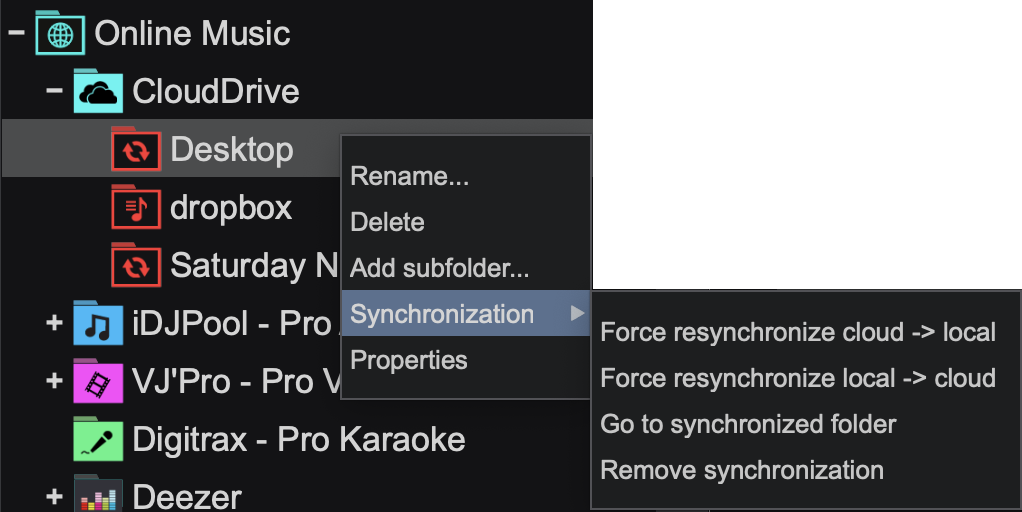The height and width of the screenshot is (512, 1022).
Task: Choose Rename... from the context menu
Action: 410,177
